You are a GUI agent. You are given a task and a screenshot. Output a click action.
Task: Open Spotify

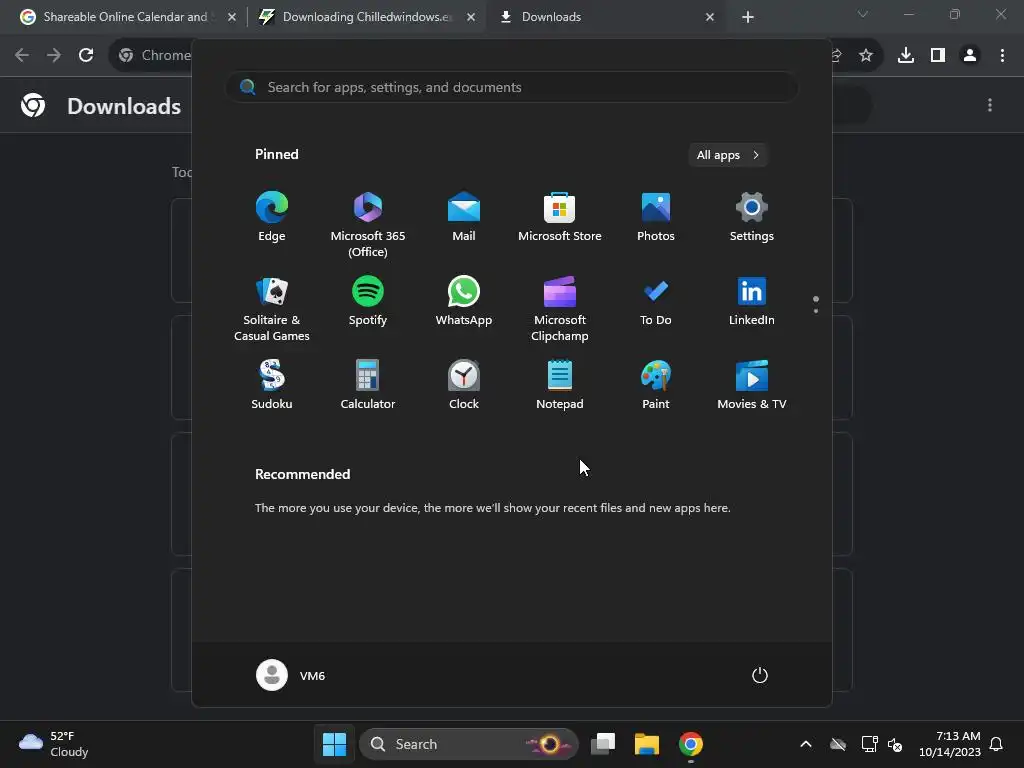point(368,301)
